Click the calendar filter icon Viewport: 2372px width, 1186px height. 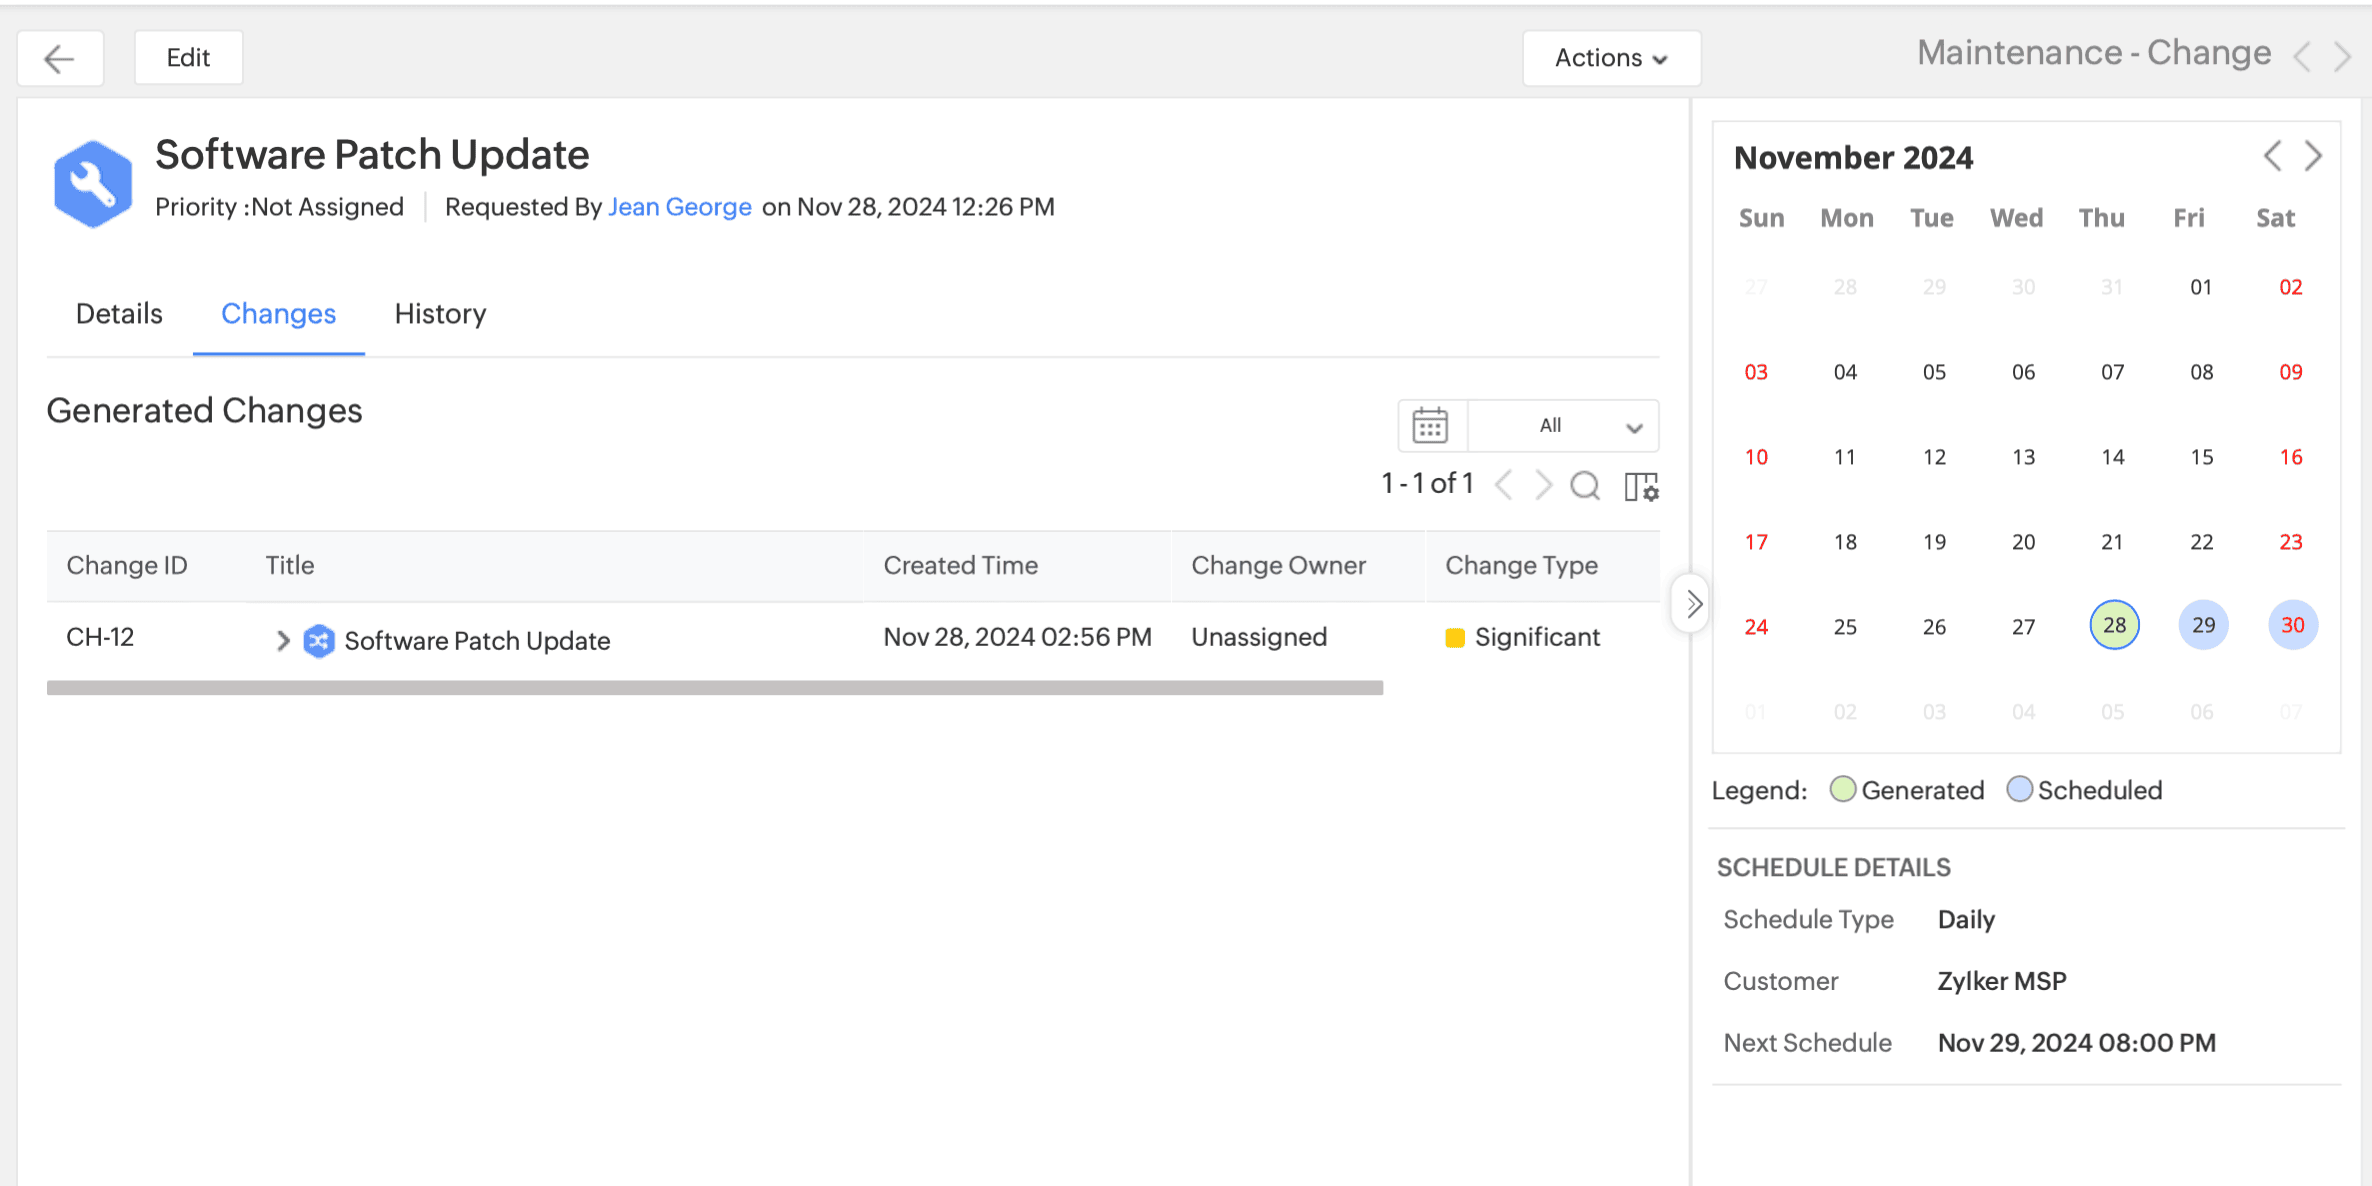pyautogui.click(x=1430, y=426)
